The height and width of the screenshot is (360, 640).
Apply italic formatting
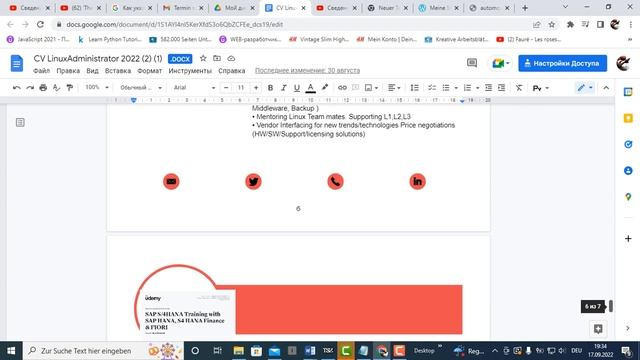(283, 88)
